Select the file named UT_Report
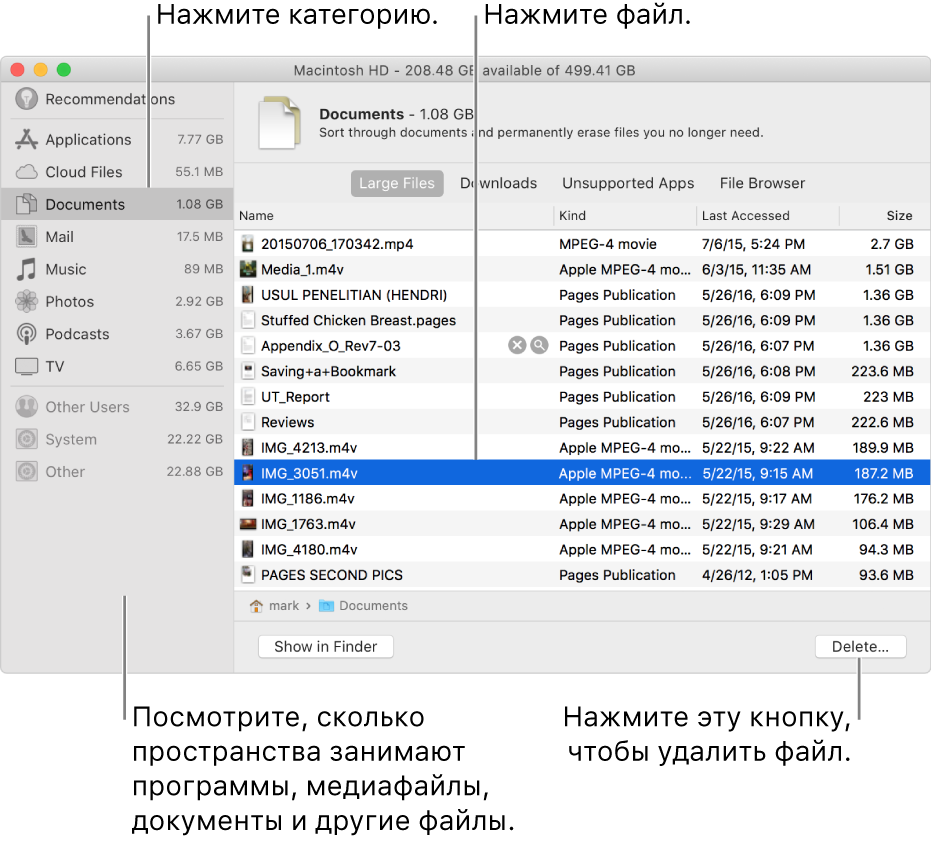The width and height of the screenshot is (931, 841). click(295, 397)
